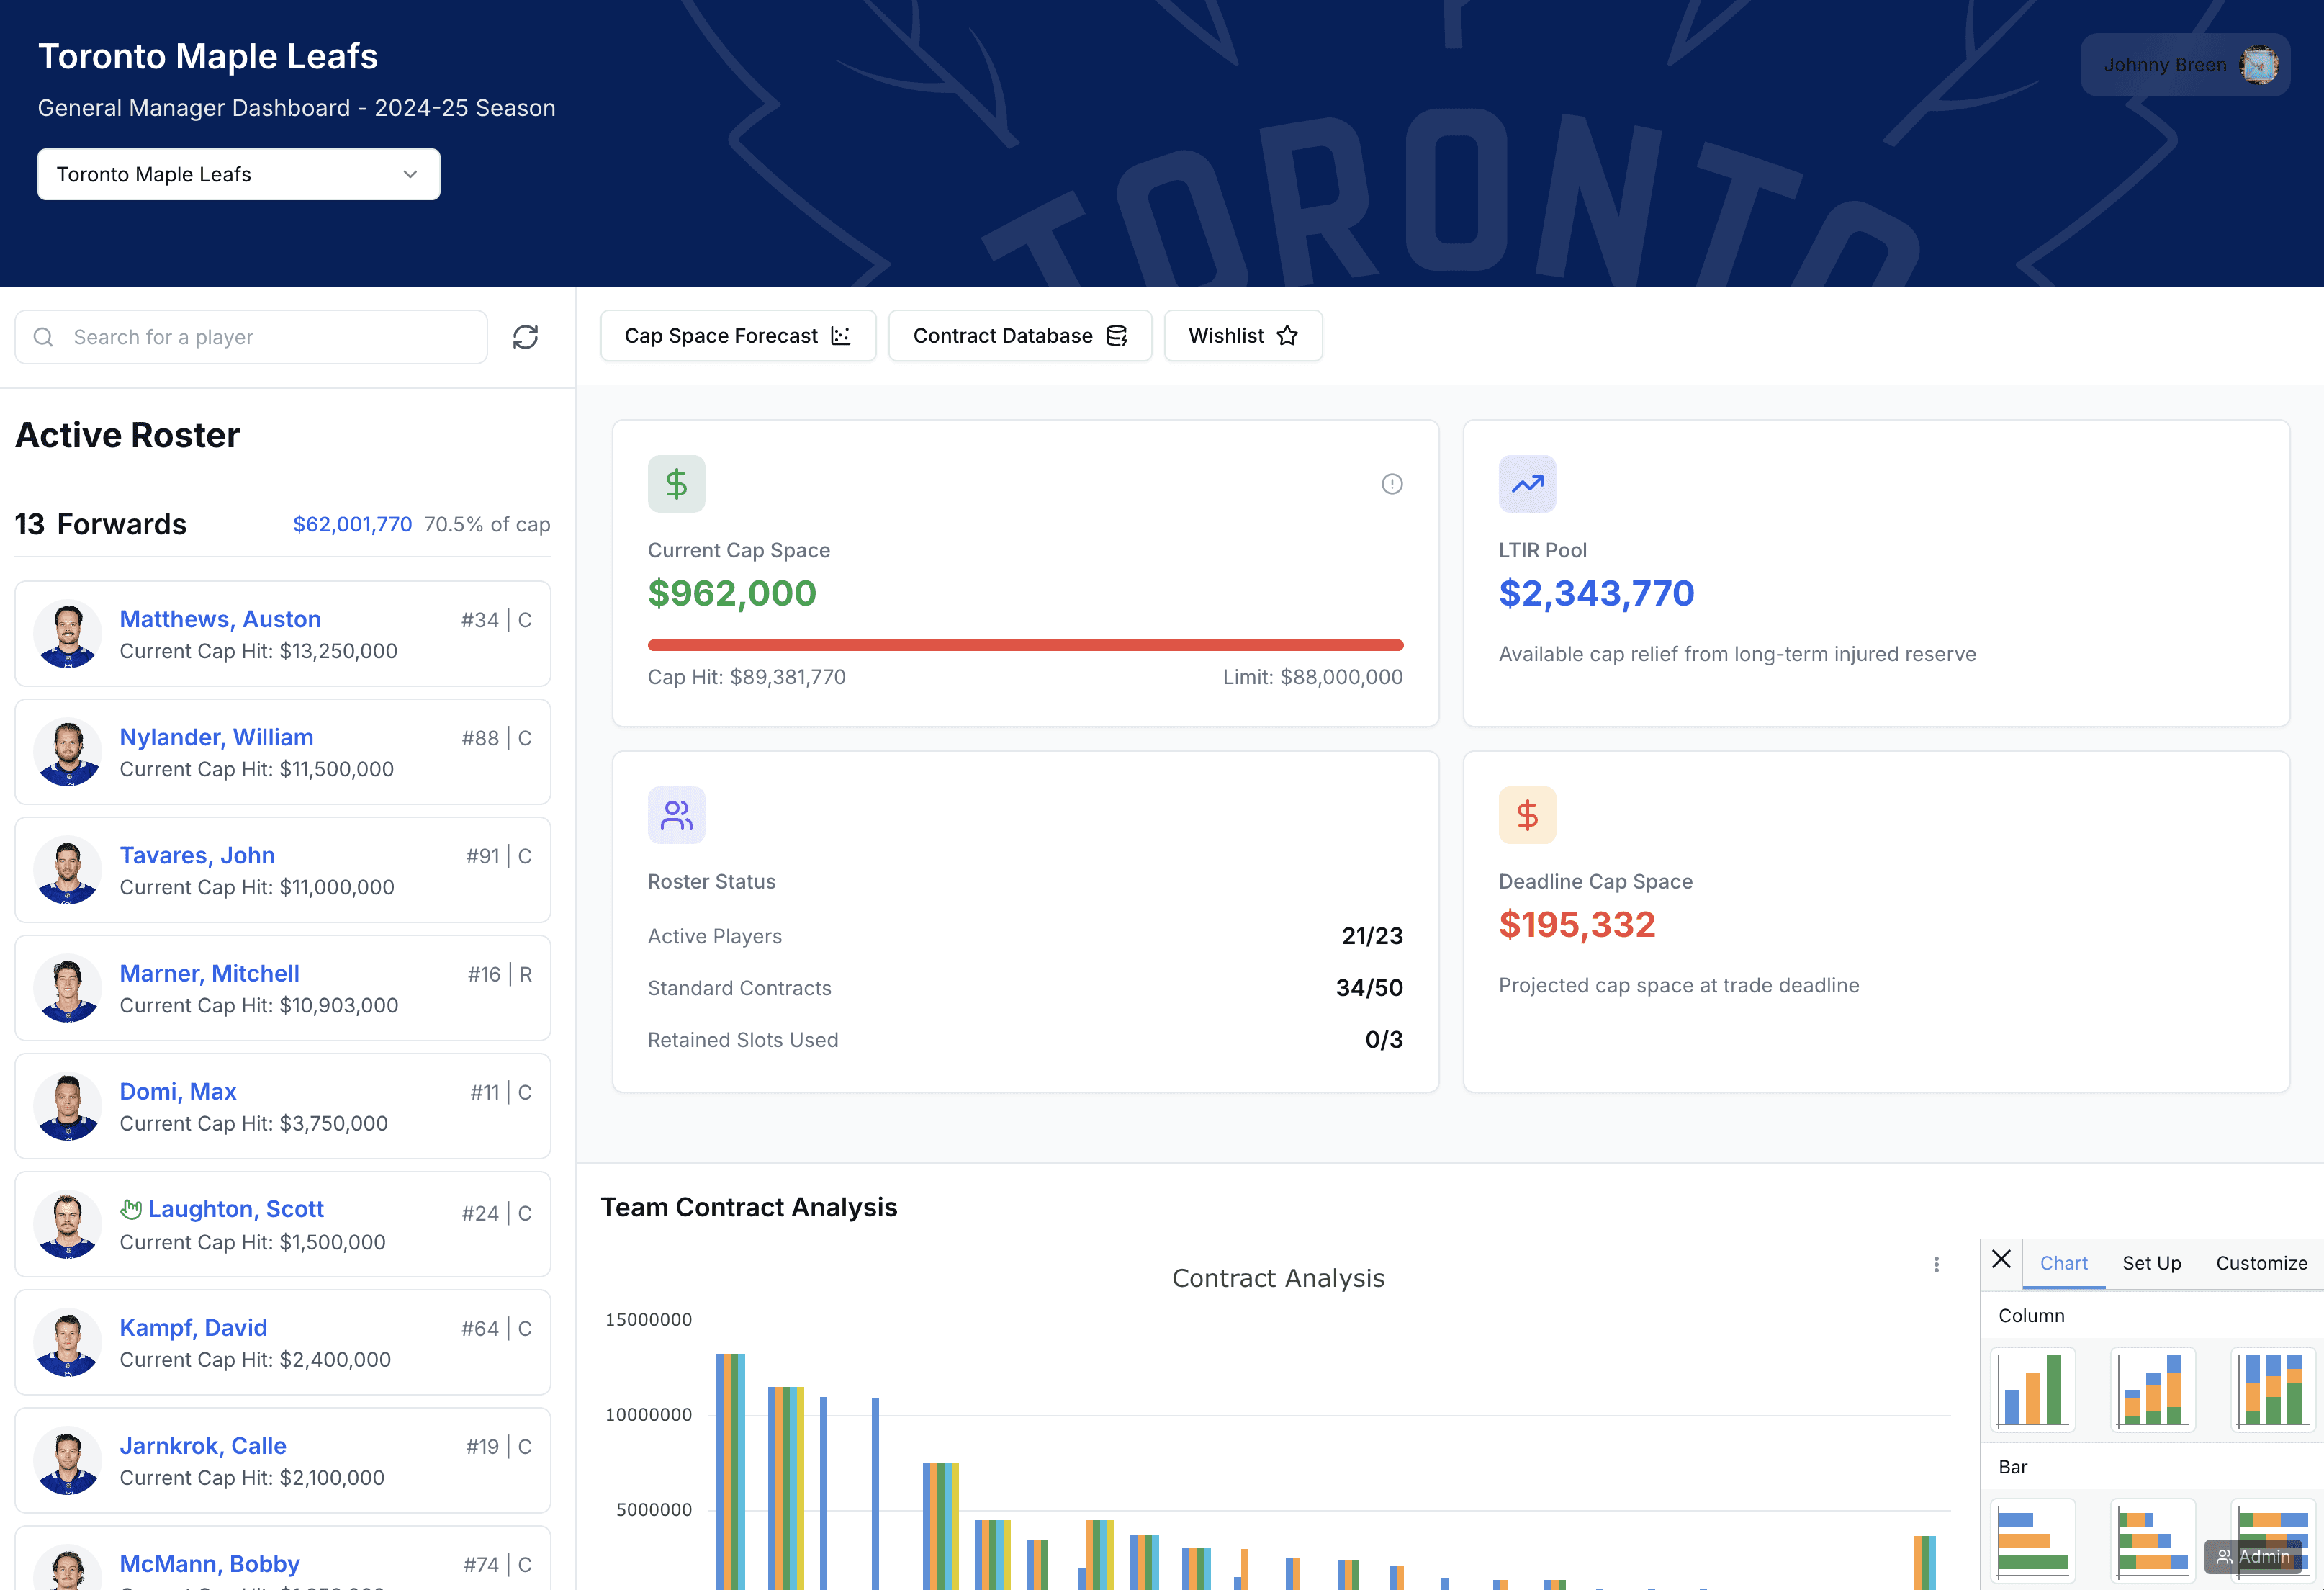Open the Nylander, William player link
The image size is (2324, 1590).
(x=216, y=737)
